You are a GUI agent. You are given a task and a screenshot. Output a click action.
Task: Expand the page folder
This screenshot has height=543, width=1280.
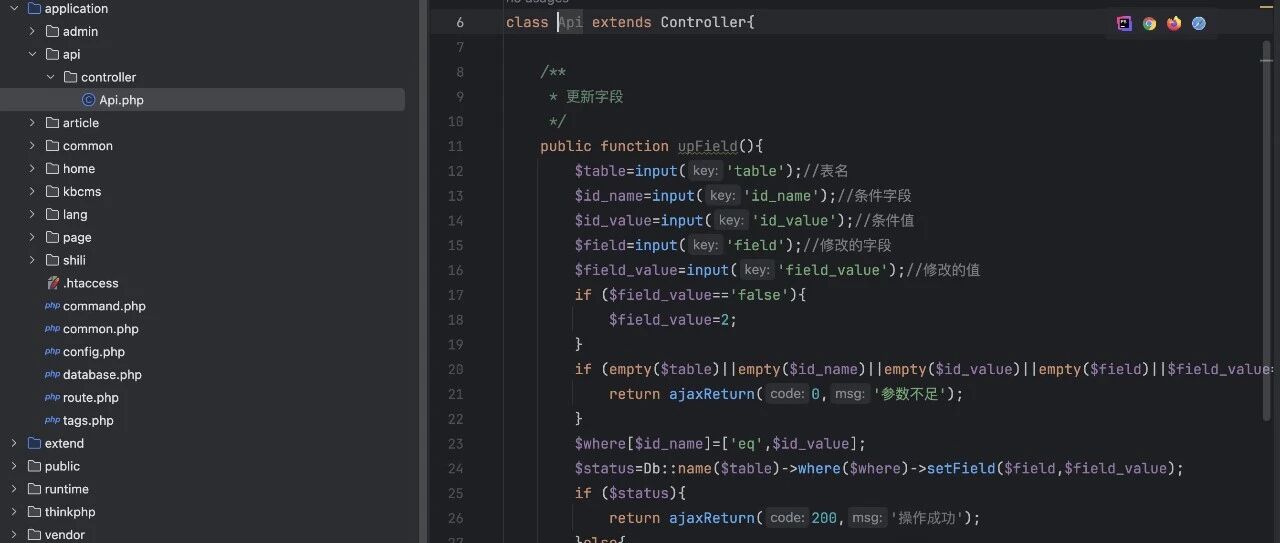click(x=32, y=237)
